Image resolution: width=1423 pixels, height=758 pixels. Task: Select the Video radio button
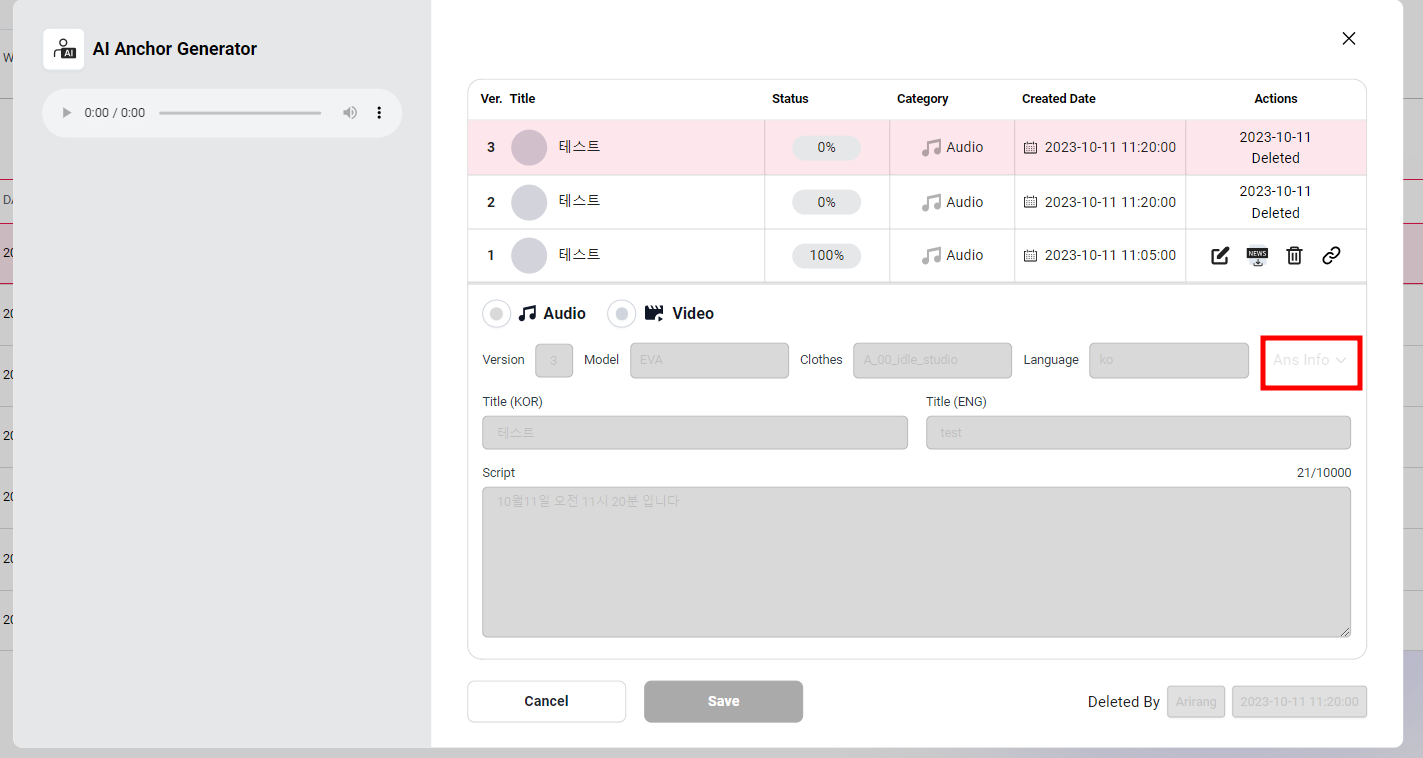(x=622, y=314)
